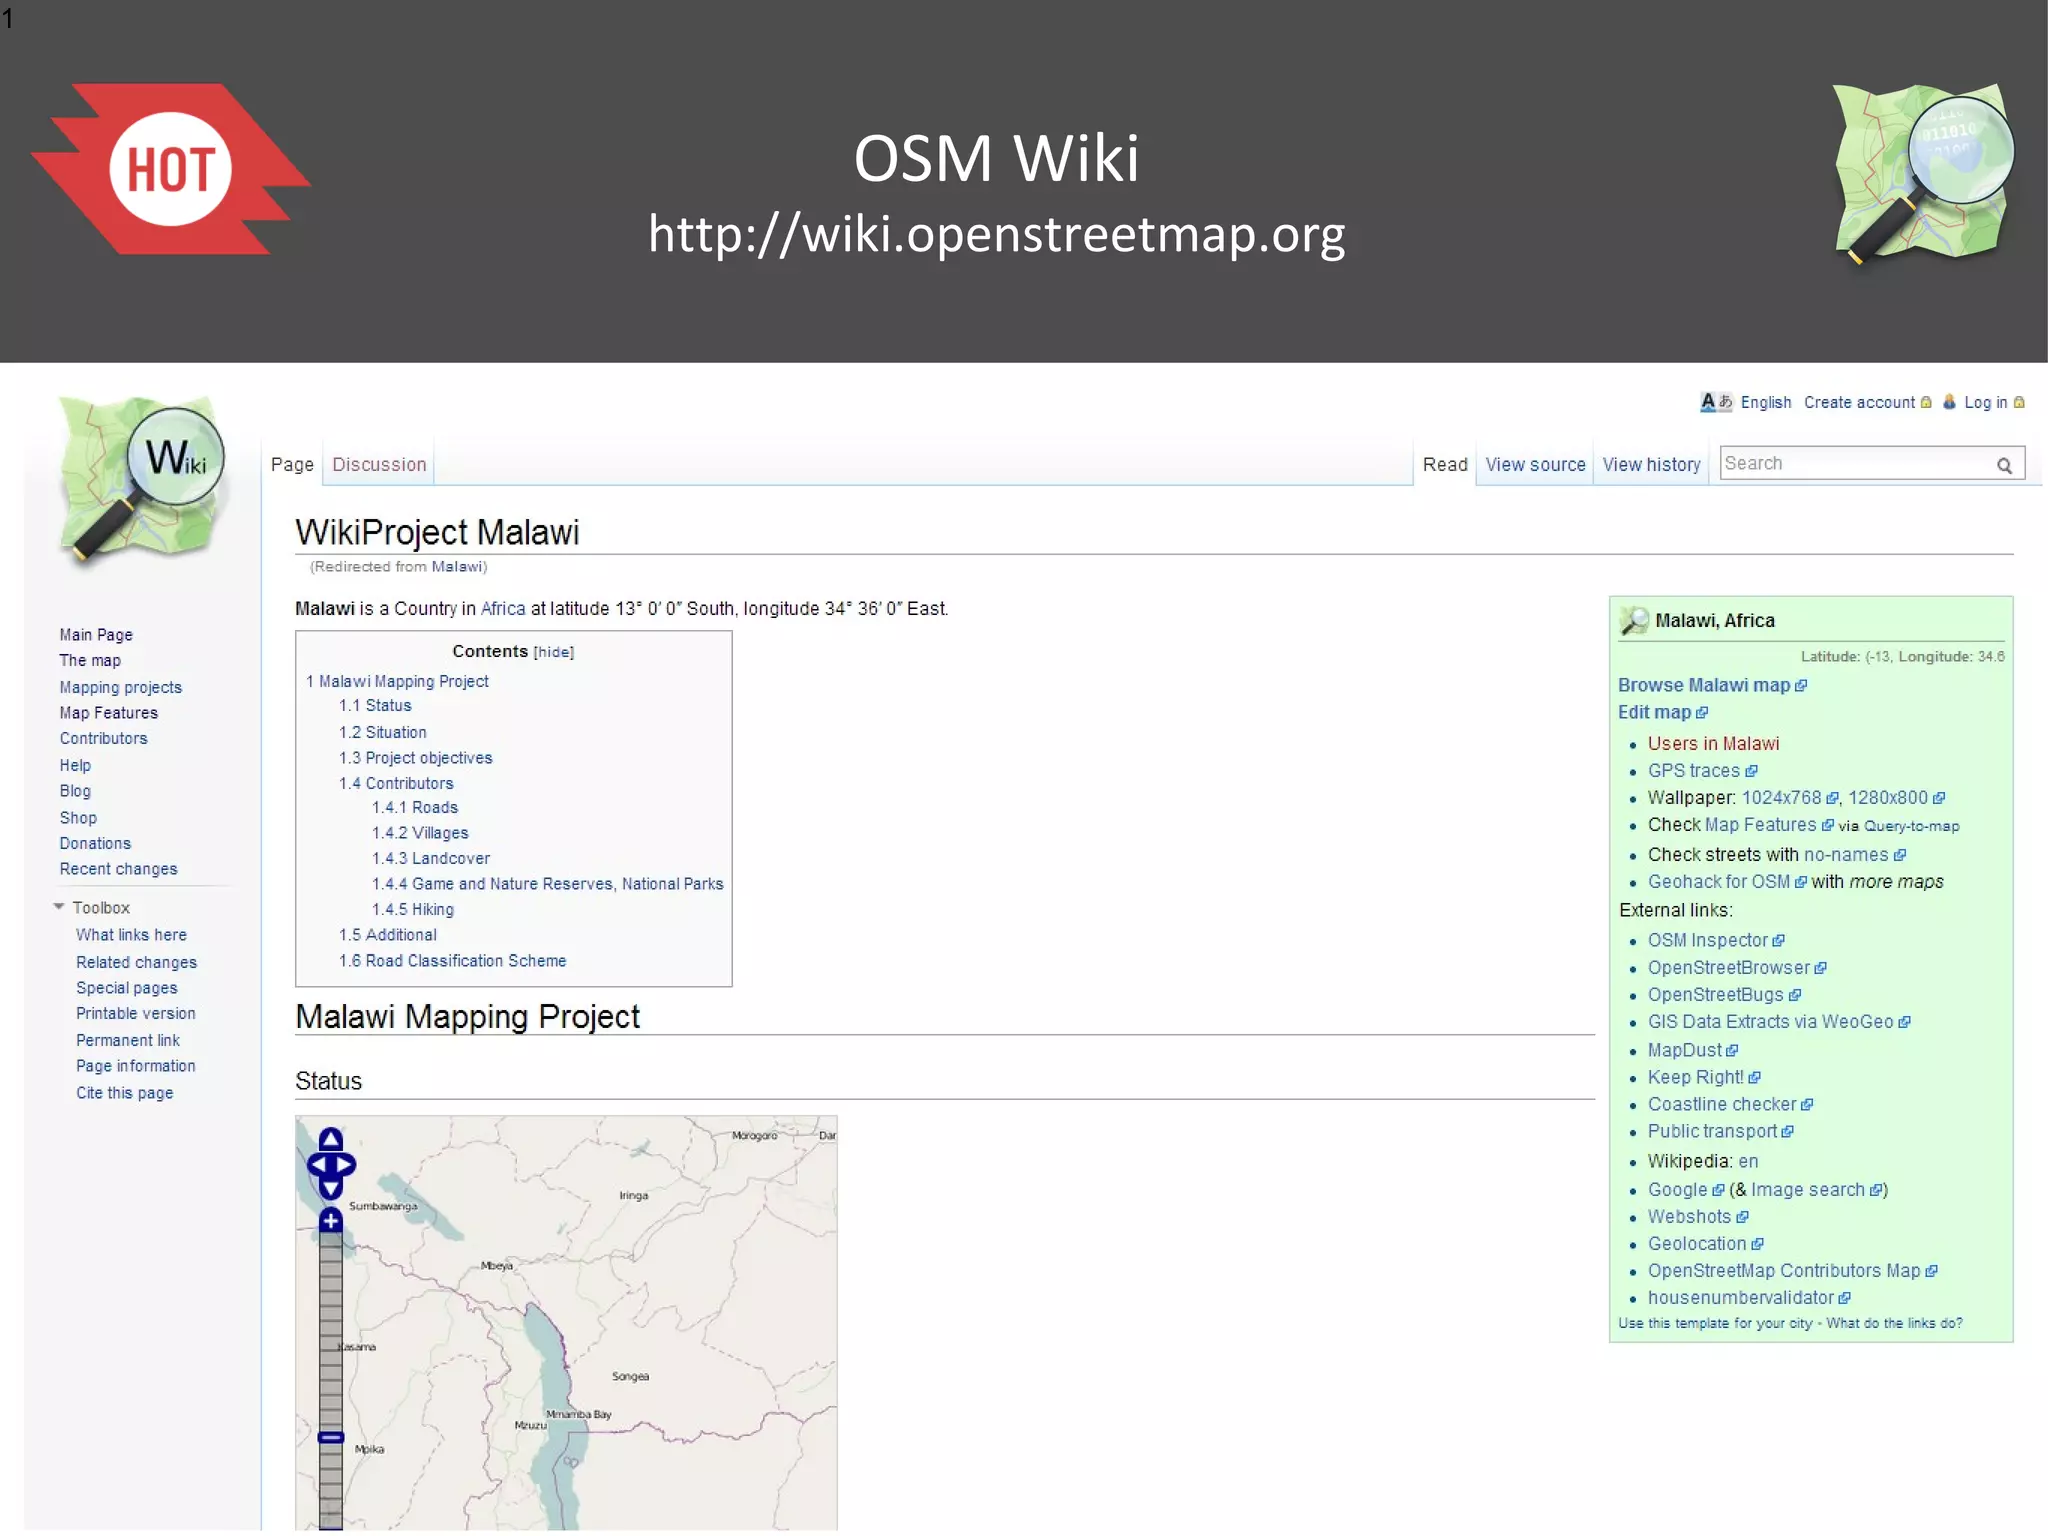
Task: Open Cite this page
Action: (125, 1093)
